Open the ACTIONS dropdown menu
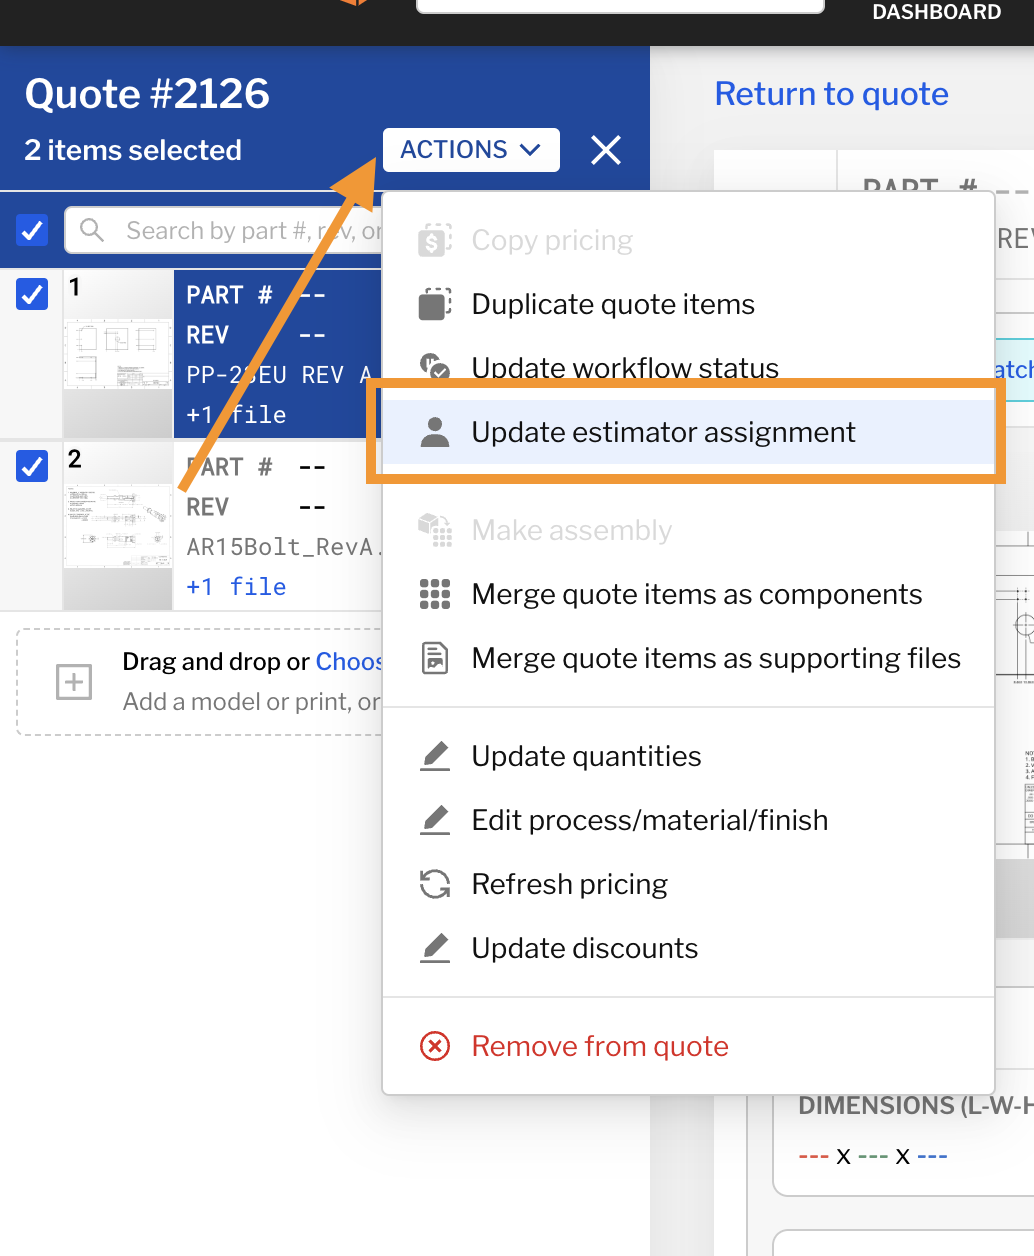Viewport: 1034px width, 1256px height. 470,150
